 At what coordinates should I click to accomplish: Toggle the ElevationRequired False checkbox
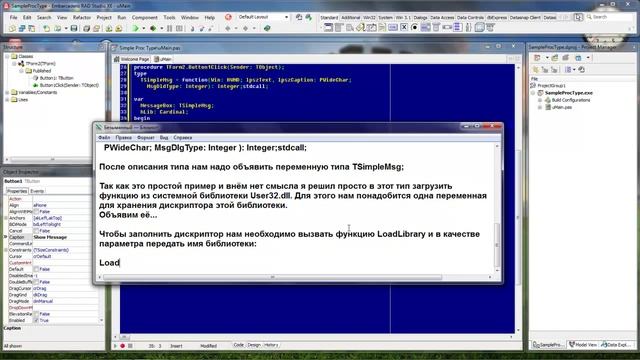[36, 314]
